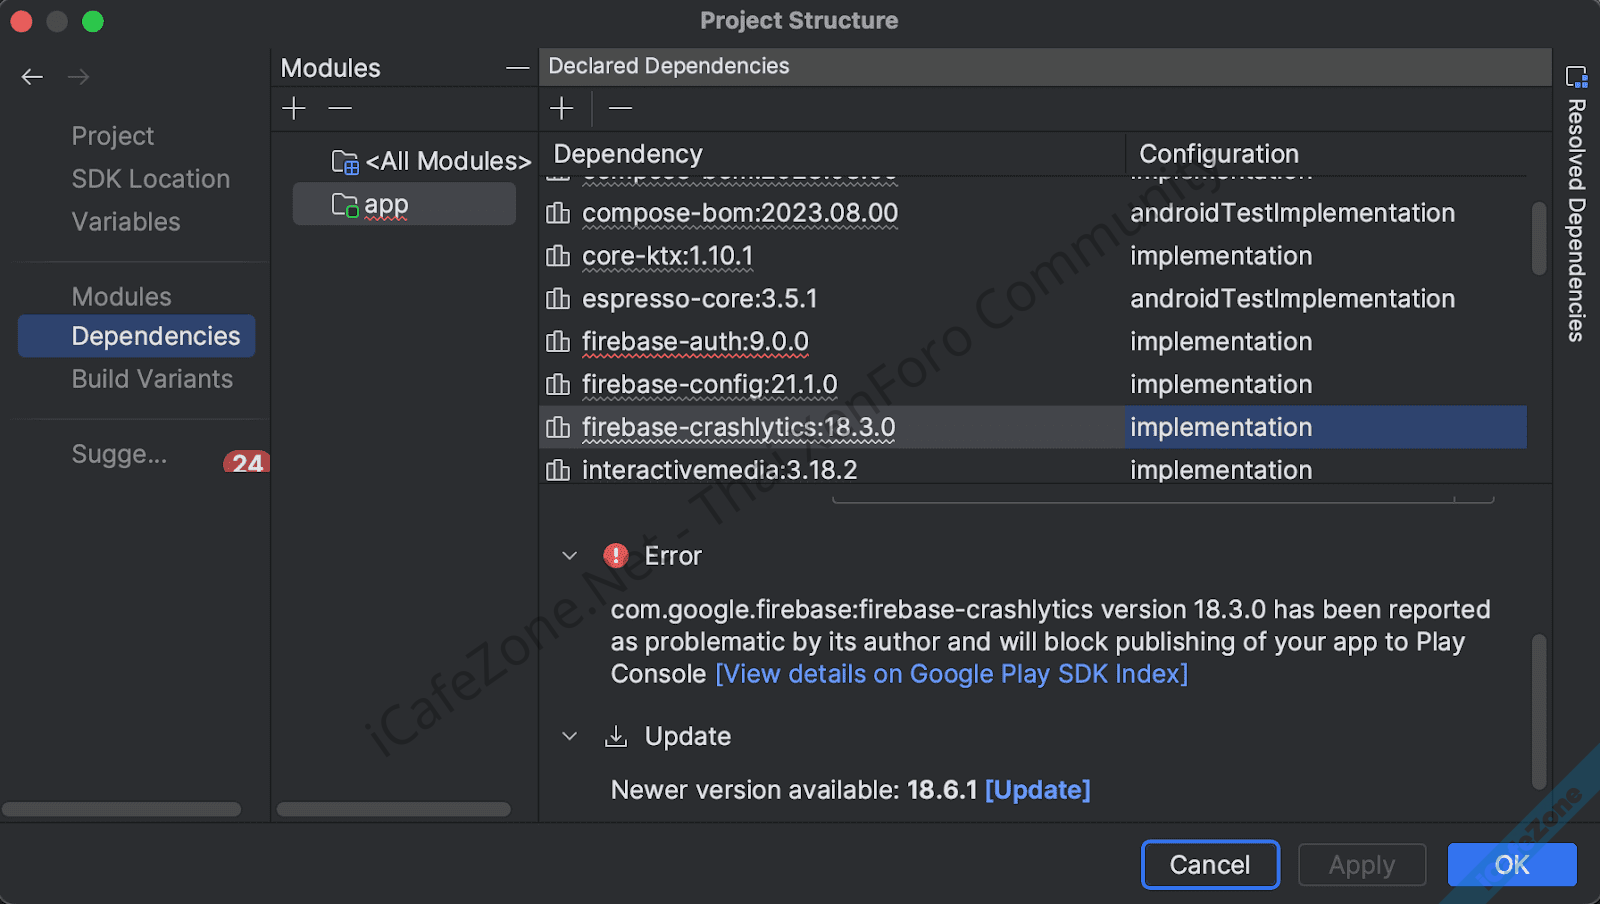Open the Build Variants section
This screenshot has width=1600, height=904.
(x=152, y=380)
